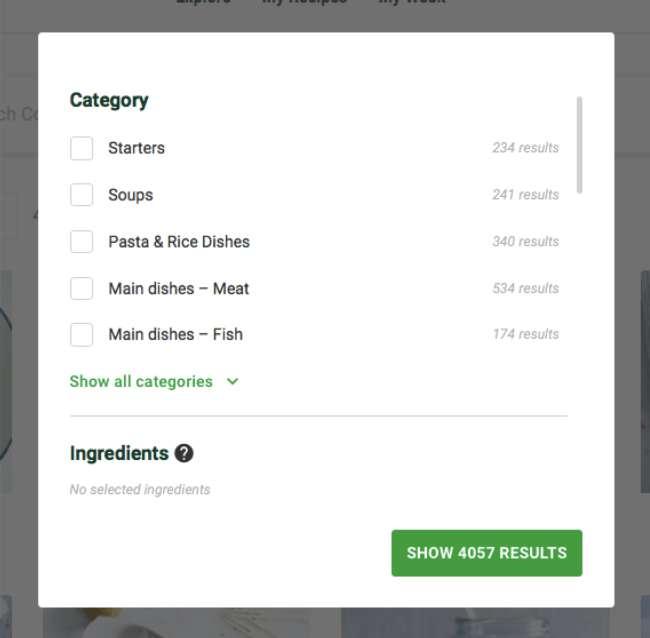Click the Soups label text
This screenshot has width=650, height=638.
(131, 195)
